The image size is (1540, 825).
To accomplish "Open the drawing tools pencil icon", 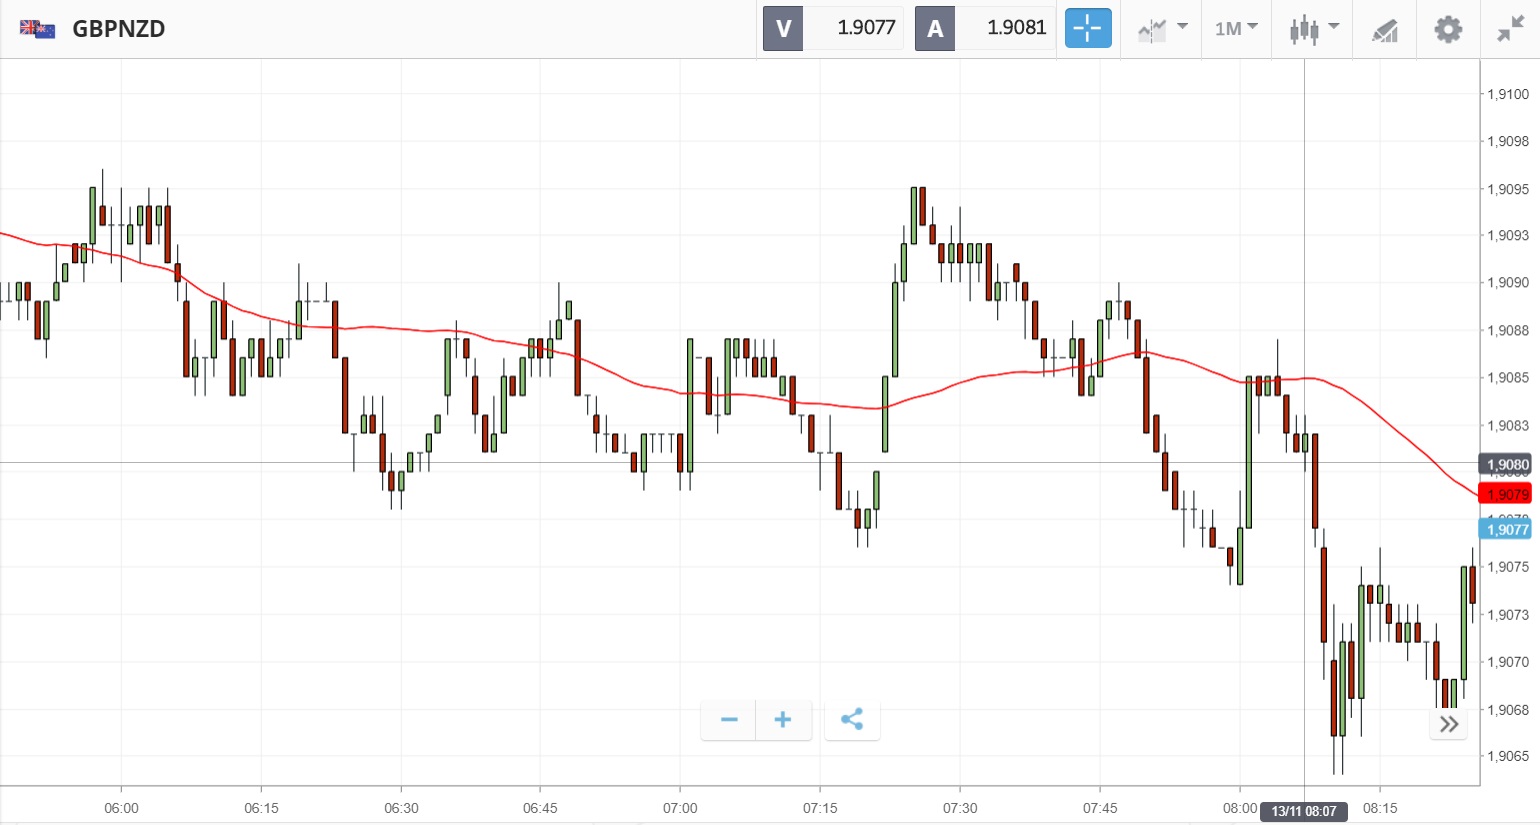I will (x=1384, y=30).
